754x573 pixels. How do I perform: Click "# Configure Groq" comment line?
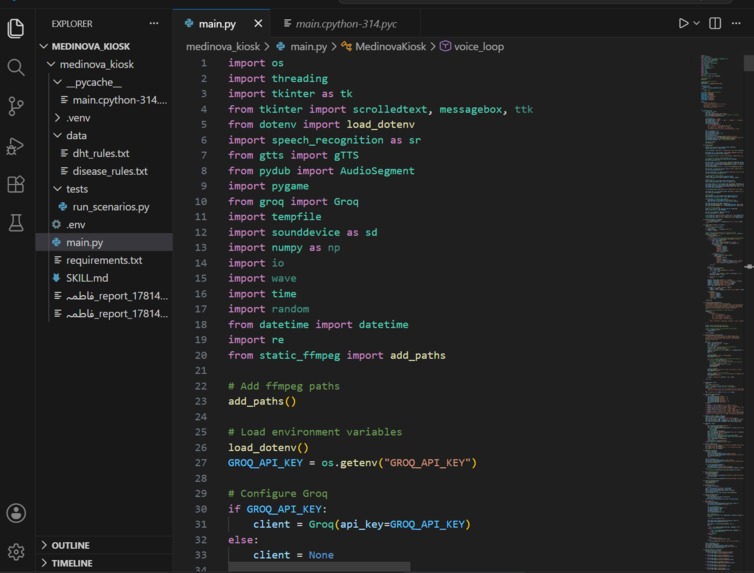point(277,494)
